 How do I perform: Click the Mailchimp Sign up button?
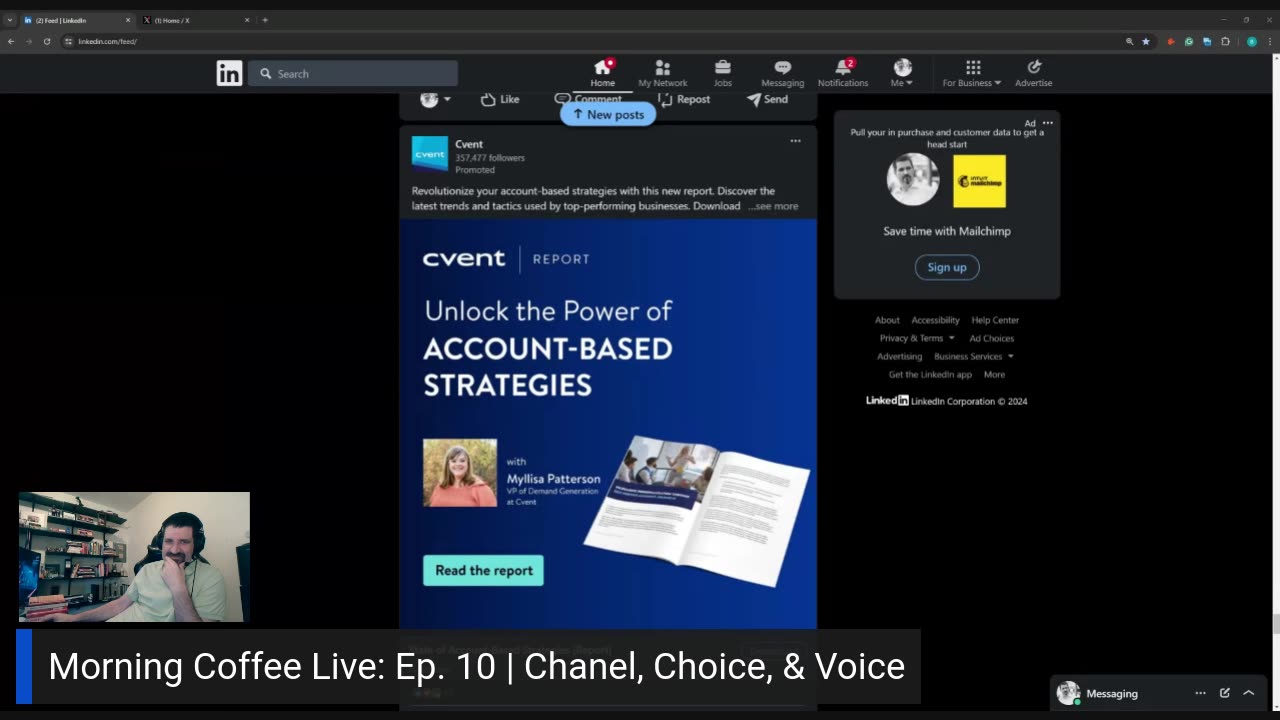click(946, 267)
